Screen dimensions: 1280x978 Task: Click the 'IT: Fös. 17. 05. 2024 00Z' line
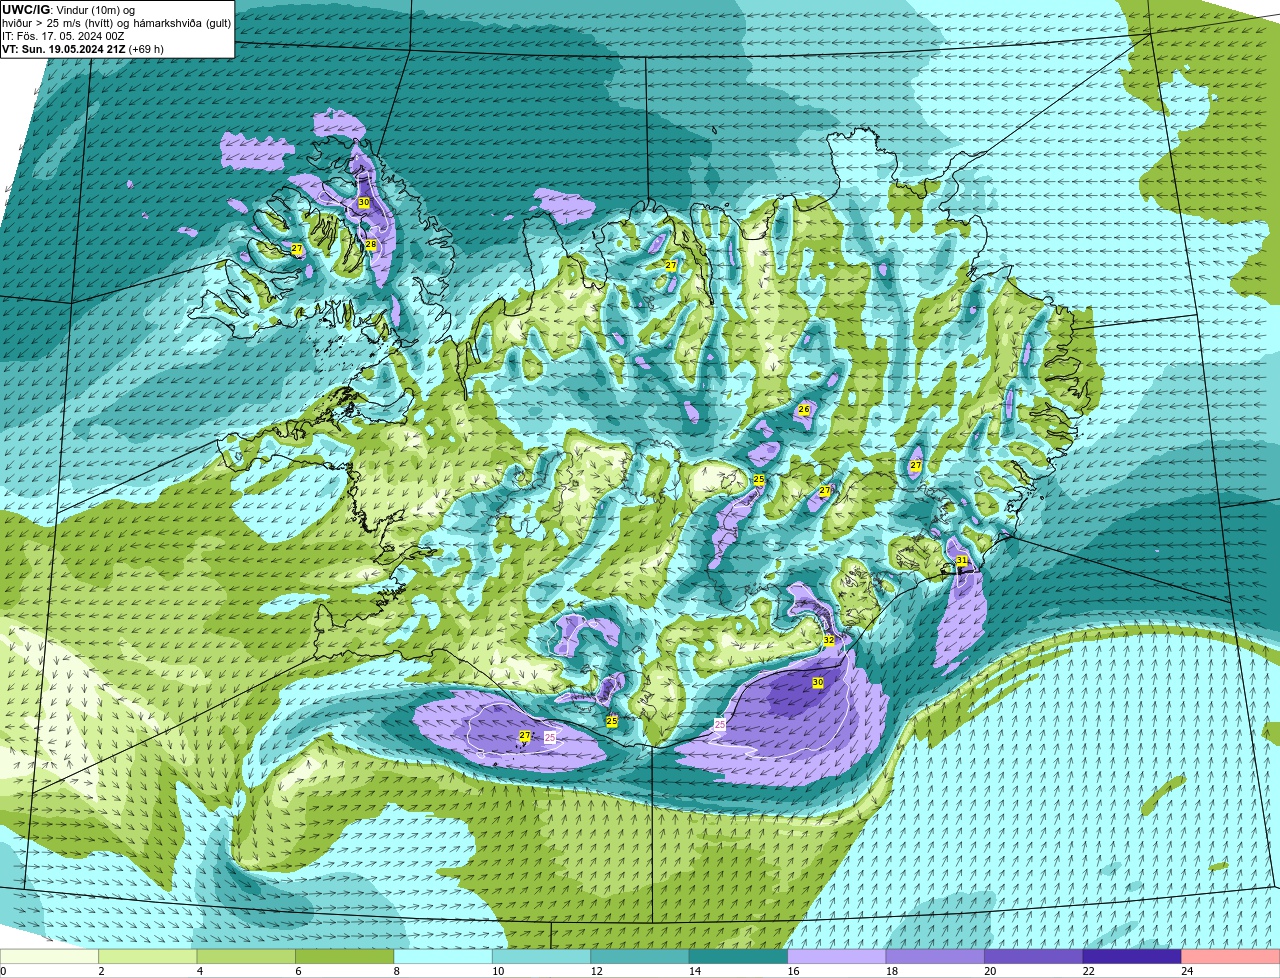point(63,36)
